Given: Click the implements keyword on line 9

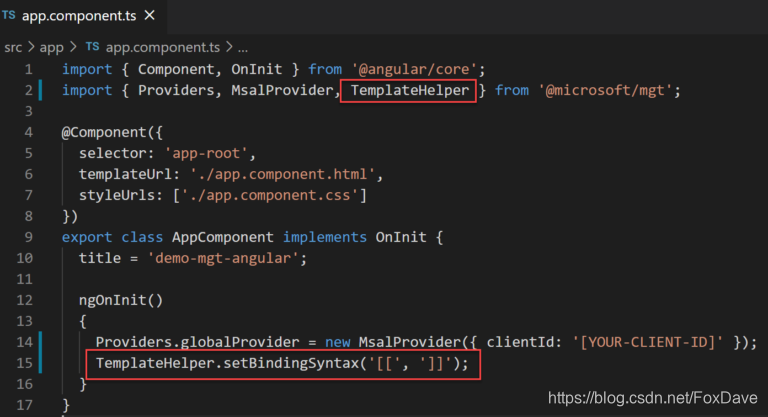Looking at the screenshot, I should (x=324, y=237).
